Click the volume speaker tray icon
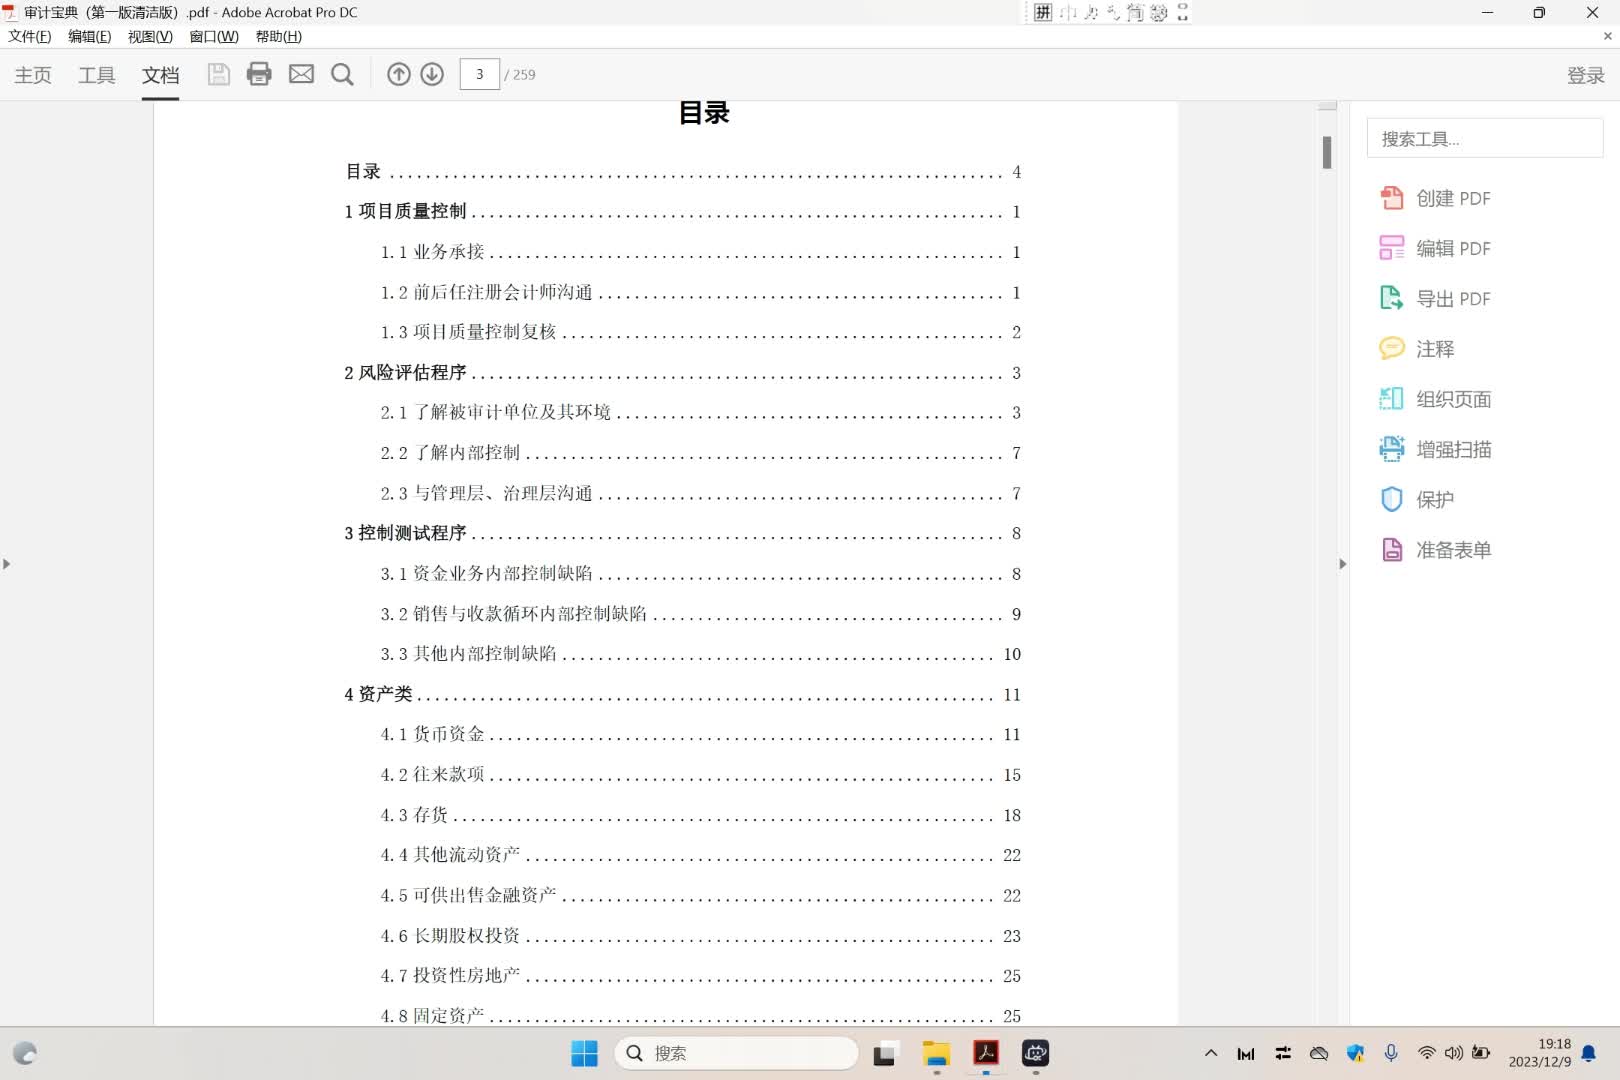1620x1080 pixels. click(x=1454, y=1053)
